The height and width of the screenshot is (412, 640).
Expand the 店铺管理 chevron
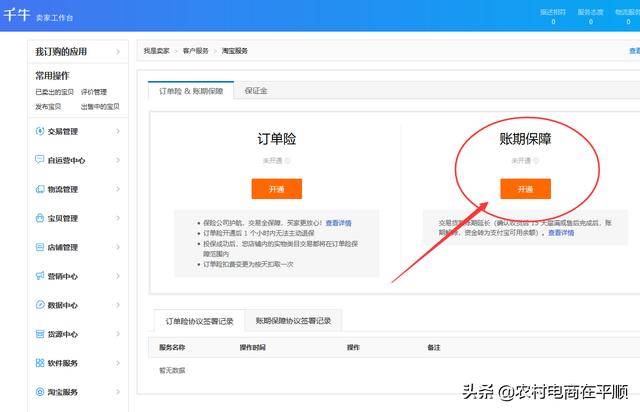click(x=118, y=247)
